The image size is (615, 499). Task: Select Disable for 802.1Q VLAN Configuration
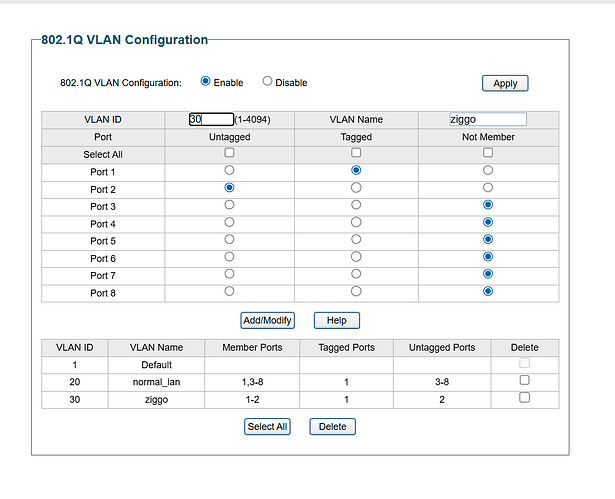pyautogui.click(x=267, y=81)
